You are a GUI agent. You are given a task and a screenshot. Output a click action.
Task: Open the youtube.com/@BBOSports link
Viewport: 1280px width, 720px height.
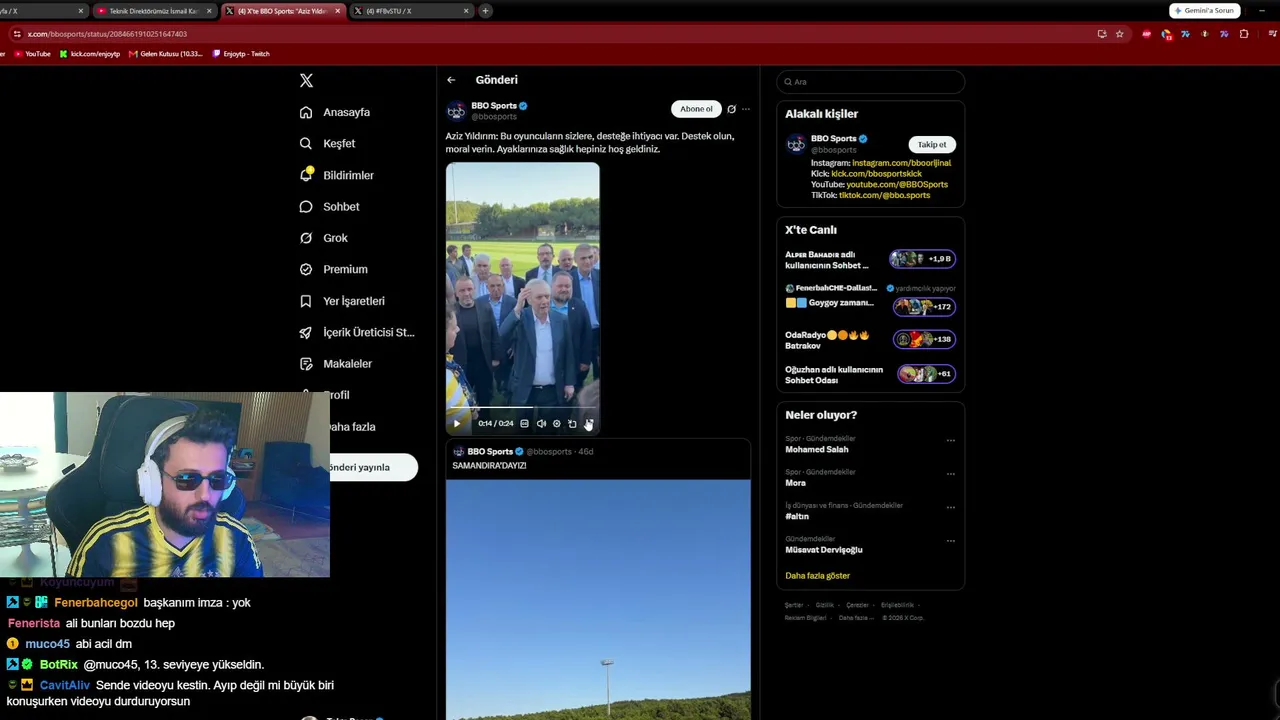[897, 185]
